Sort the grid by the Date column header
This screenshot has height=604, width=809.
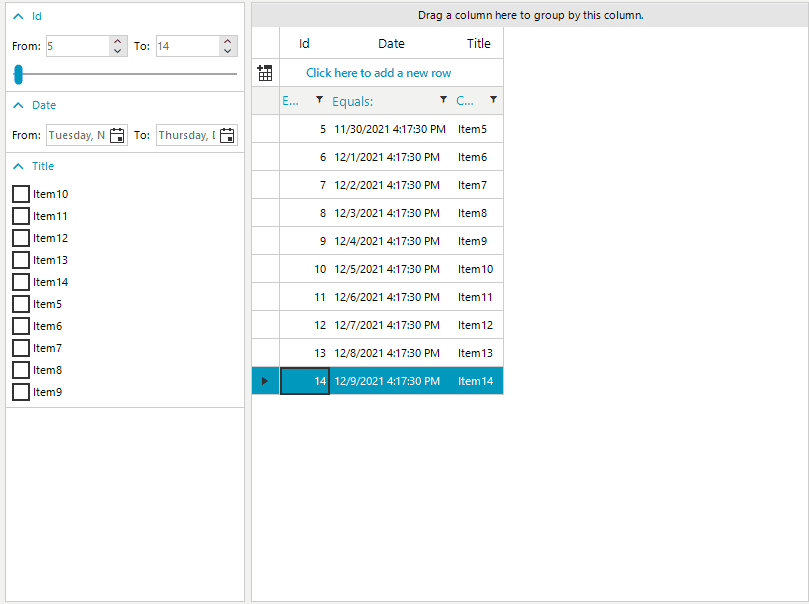click(391, 43)
